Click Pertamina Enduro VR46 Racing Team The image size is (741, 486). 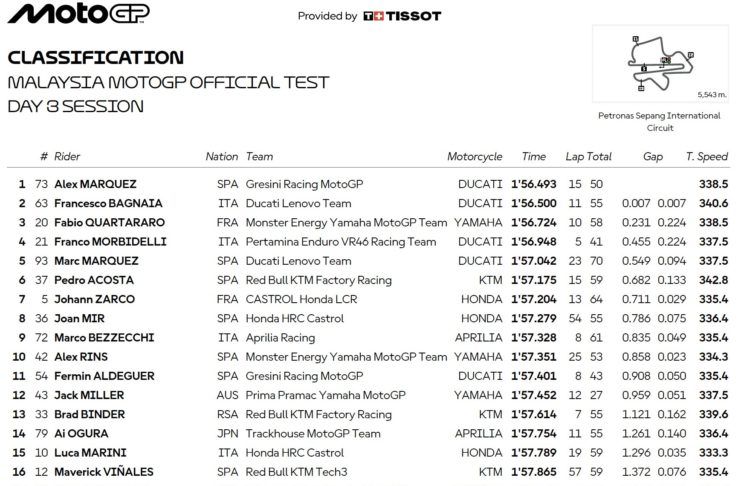(340, 242)
